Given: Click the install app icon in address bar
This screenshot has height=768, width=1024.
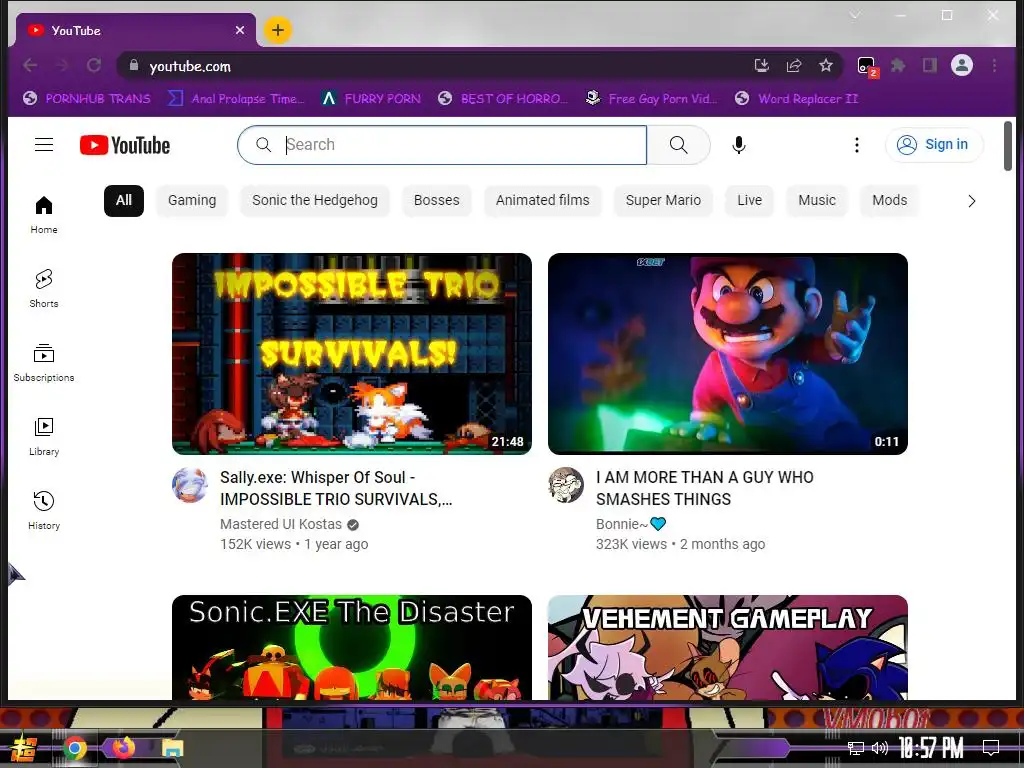Looking at the screenshot, I should [x=761, y=65].
